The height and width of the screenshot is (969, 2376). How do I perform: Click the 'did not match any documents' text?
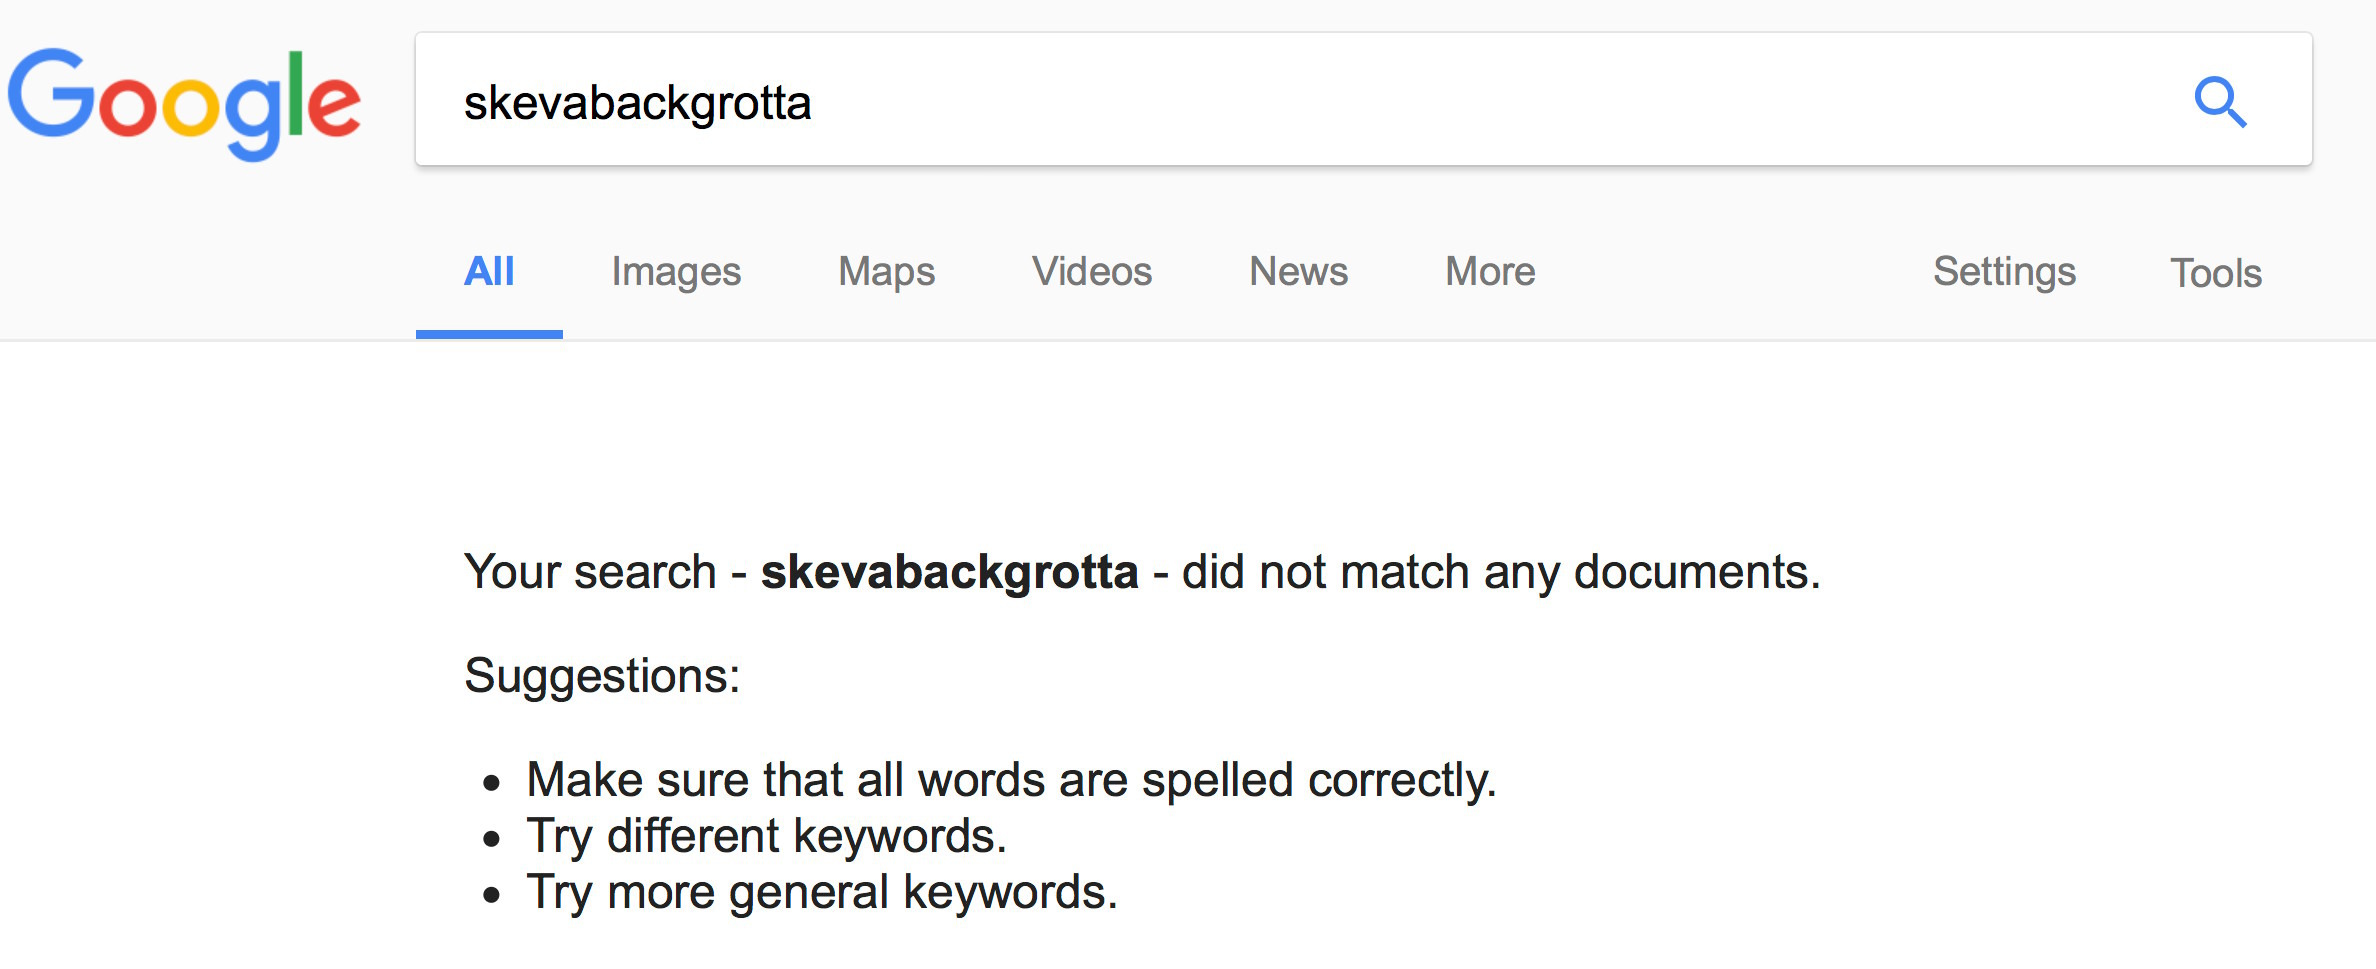(x=1500, y=572)
